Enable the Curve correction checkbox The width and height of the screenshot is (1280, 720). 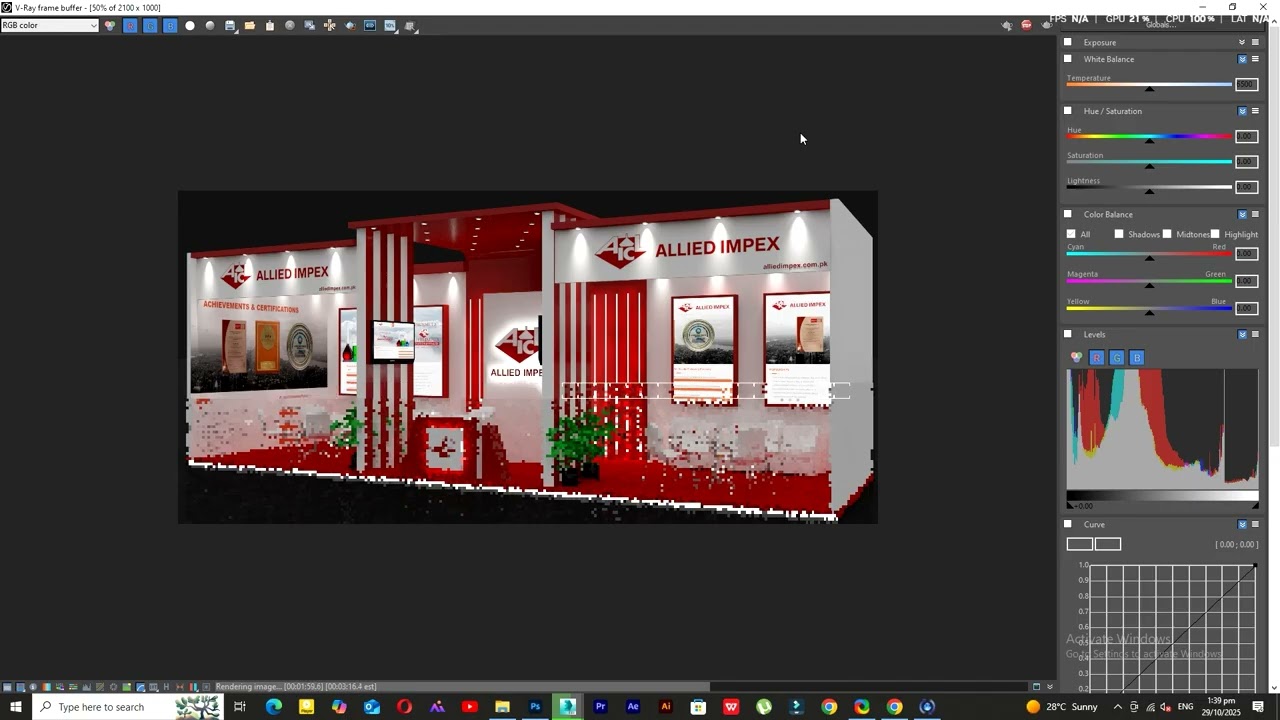(x=1068, y=524)
